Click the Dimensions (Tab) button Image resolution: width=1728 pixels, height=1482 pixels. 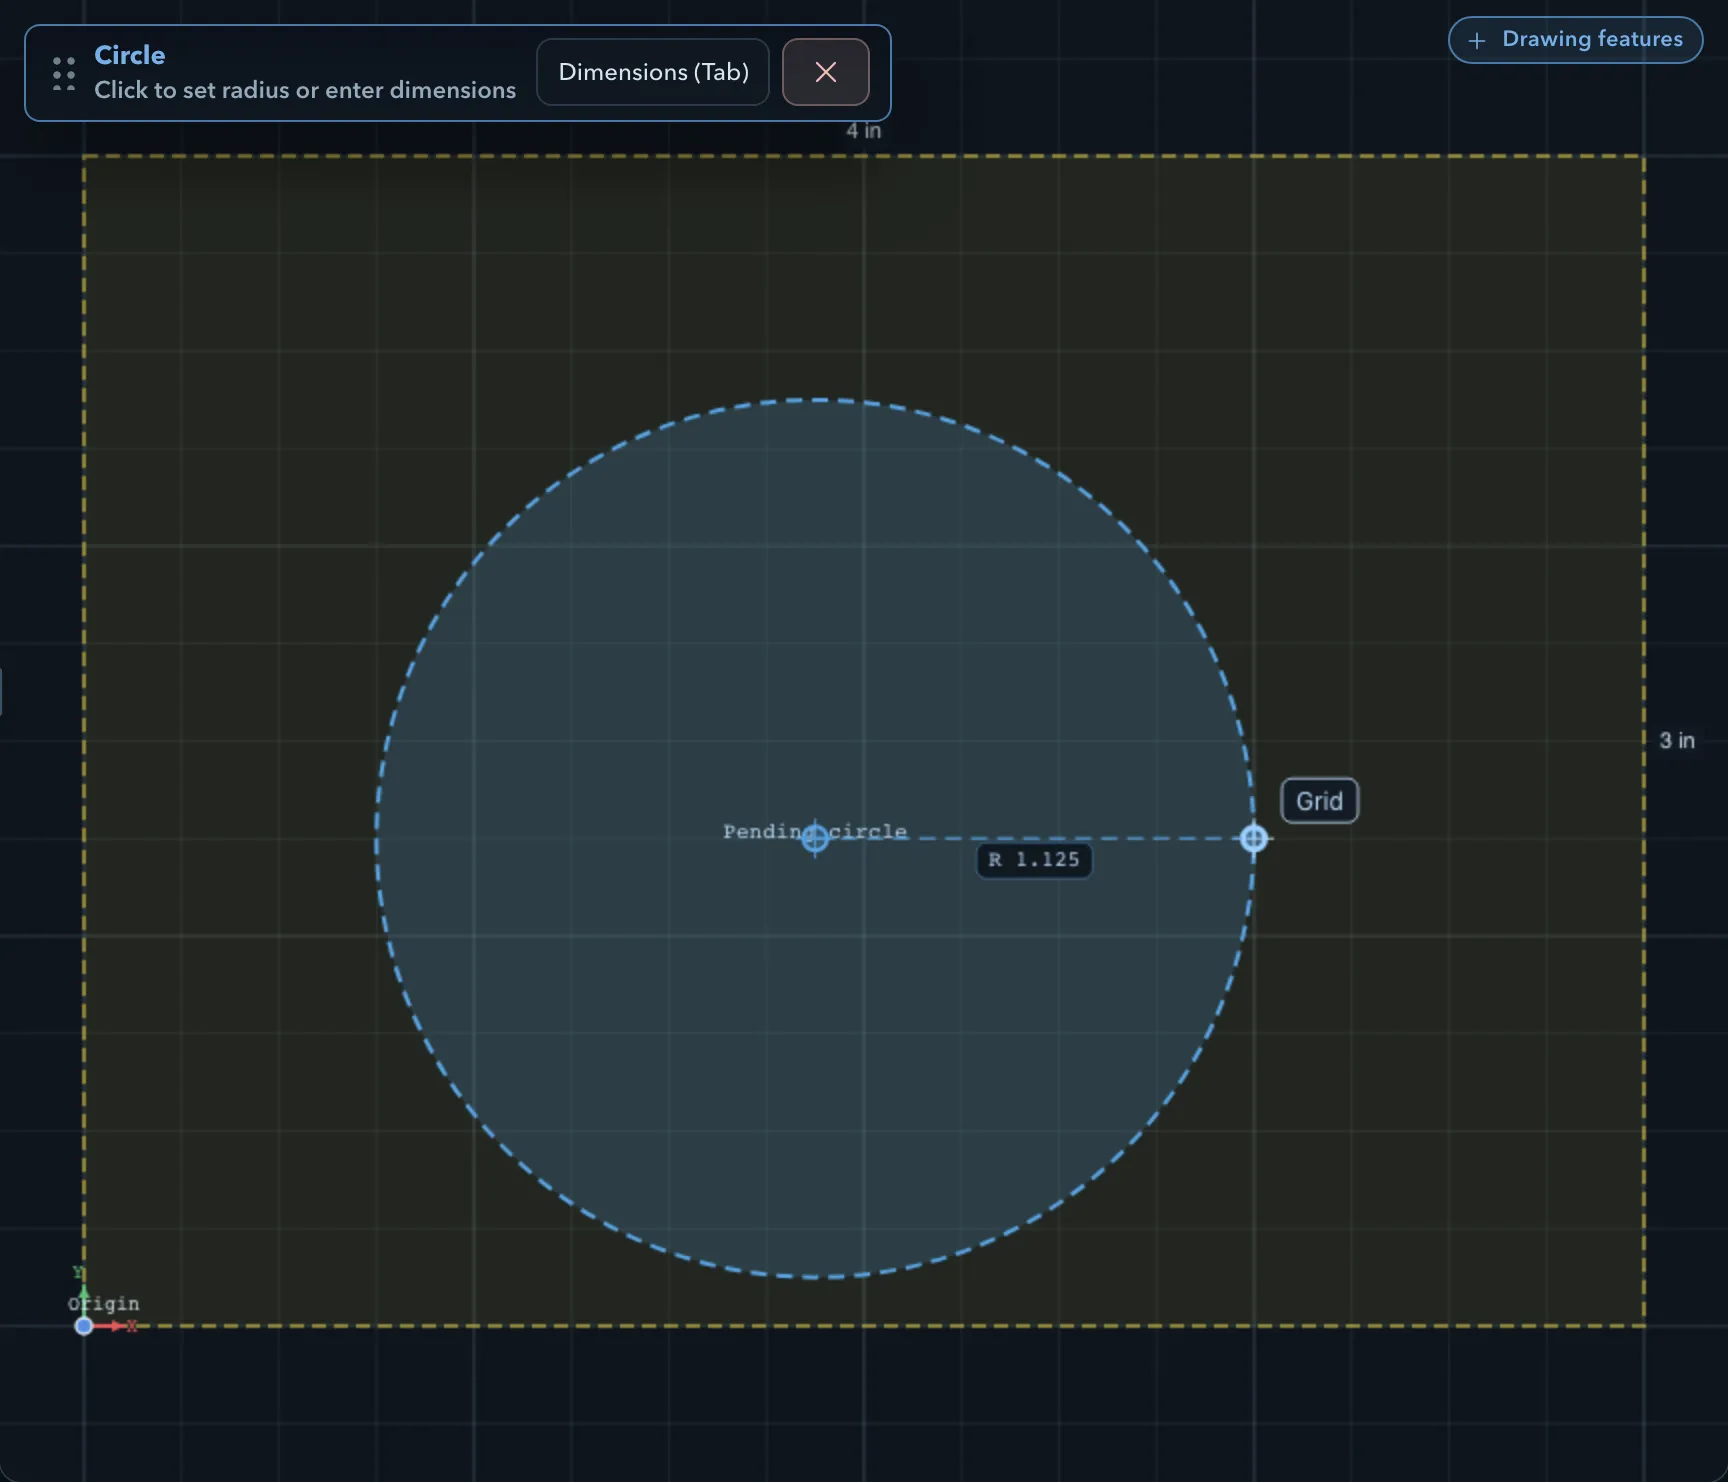(653, 72)
